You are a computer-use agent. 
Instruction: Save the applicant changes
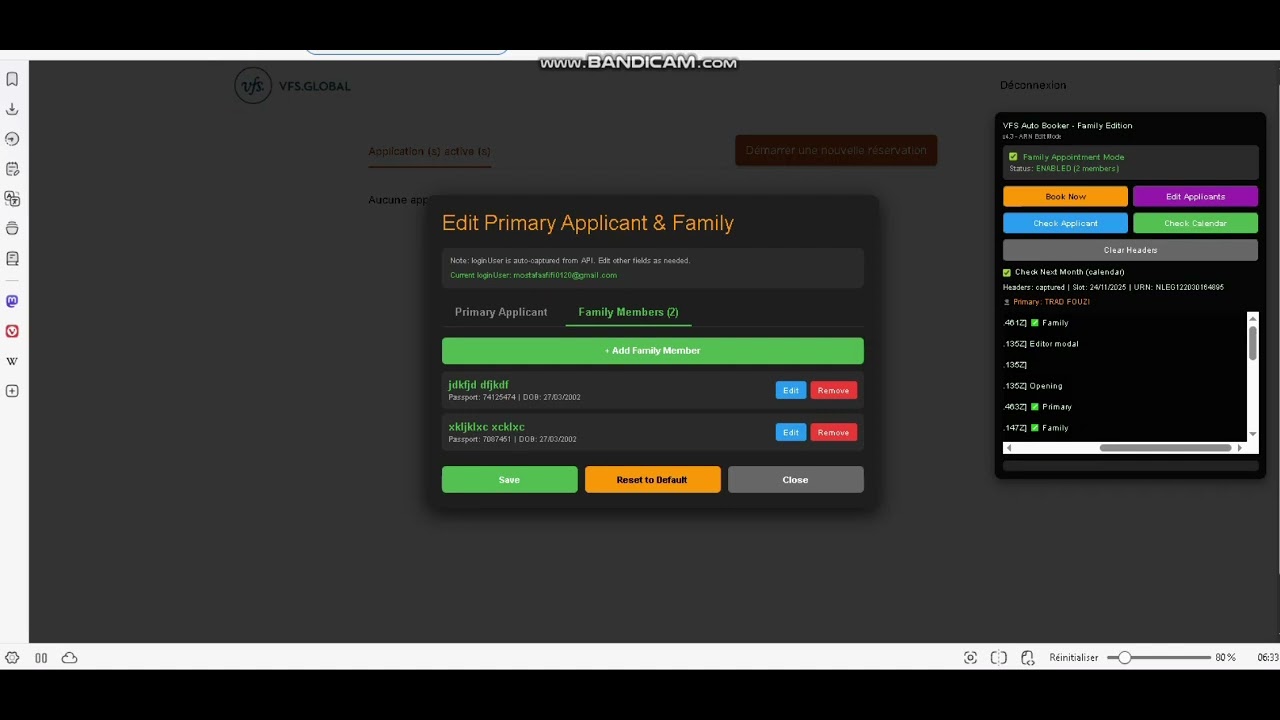510,480
